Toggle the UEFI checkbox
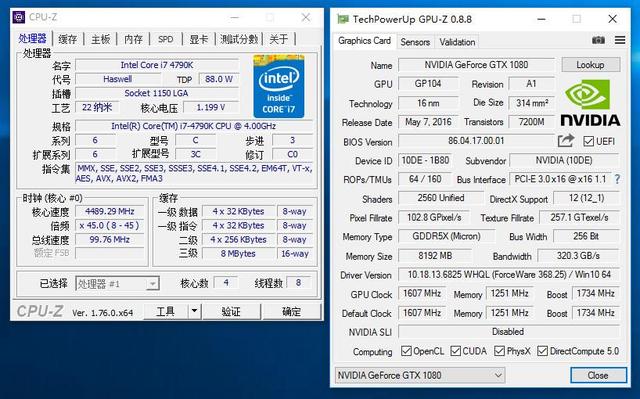This screenshot has width=640, height=399. pyautogui.click(x=588, y=141)
